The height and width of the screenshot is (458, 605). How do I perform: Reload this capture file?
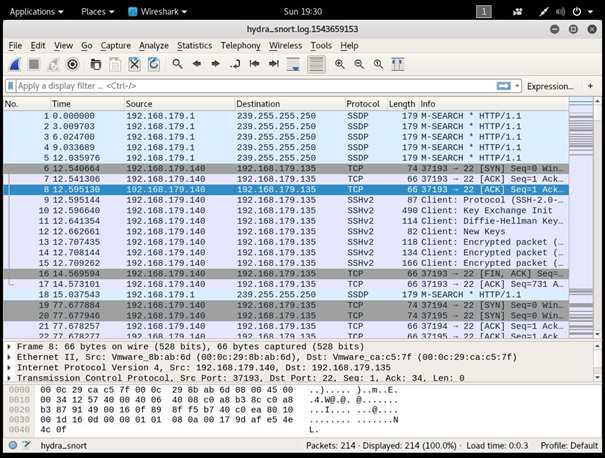pyautogui.click(x=154, y=64)
